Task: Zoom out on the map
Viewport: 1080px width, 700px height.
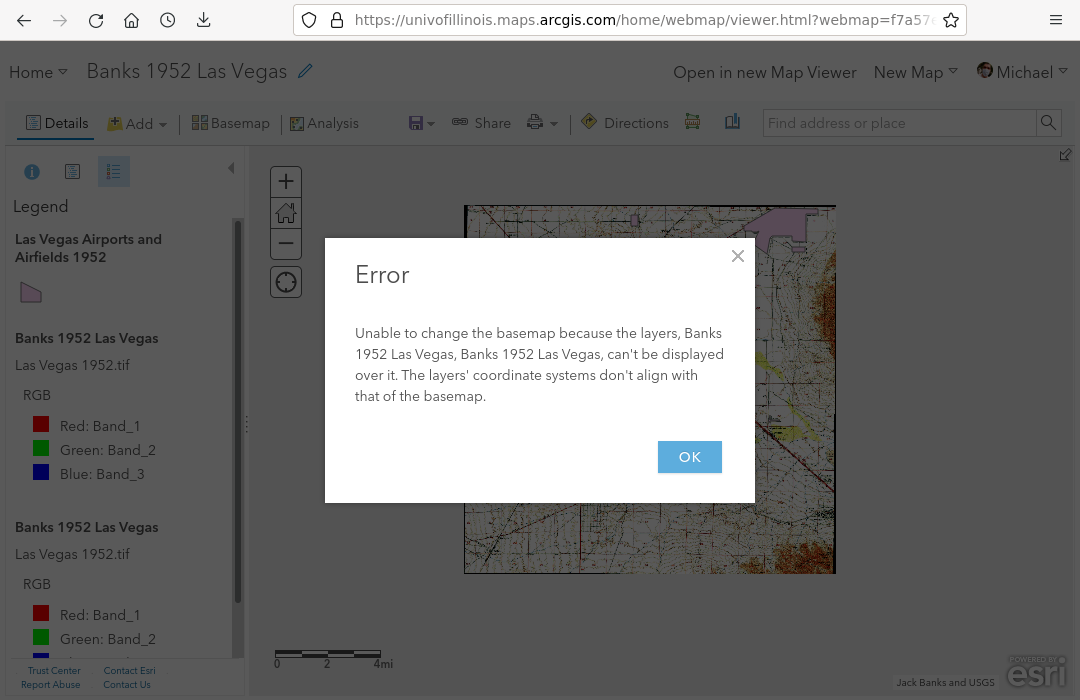Action: click(x=286, y=243)
